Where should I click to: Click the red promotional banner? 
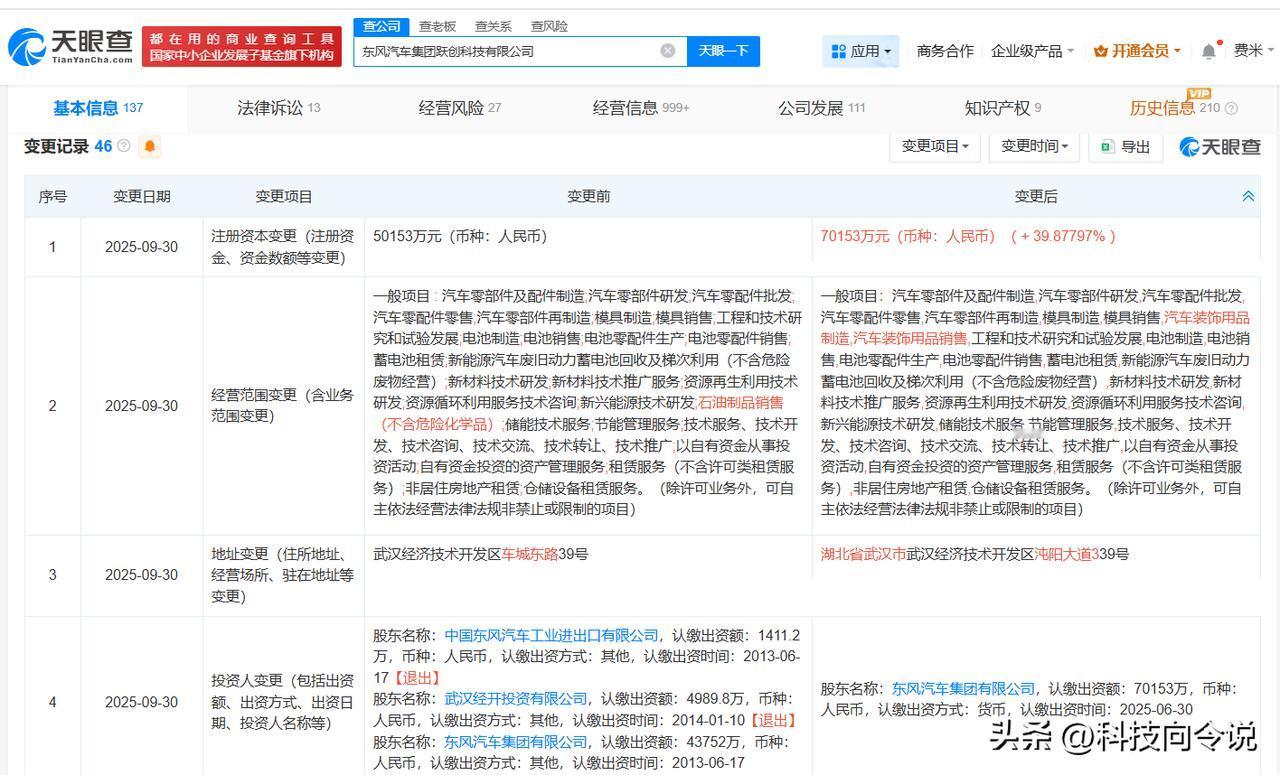(242, 46)
